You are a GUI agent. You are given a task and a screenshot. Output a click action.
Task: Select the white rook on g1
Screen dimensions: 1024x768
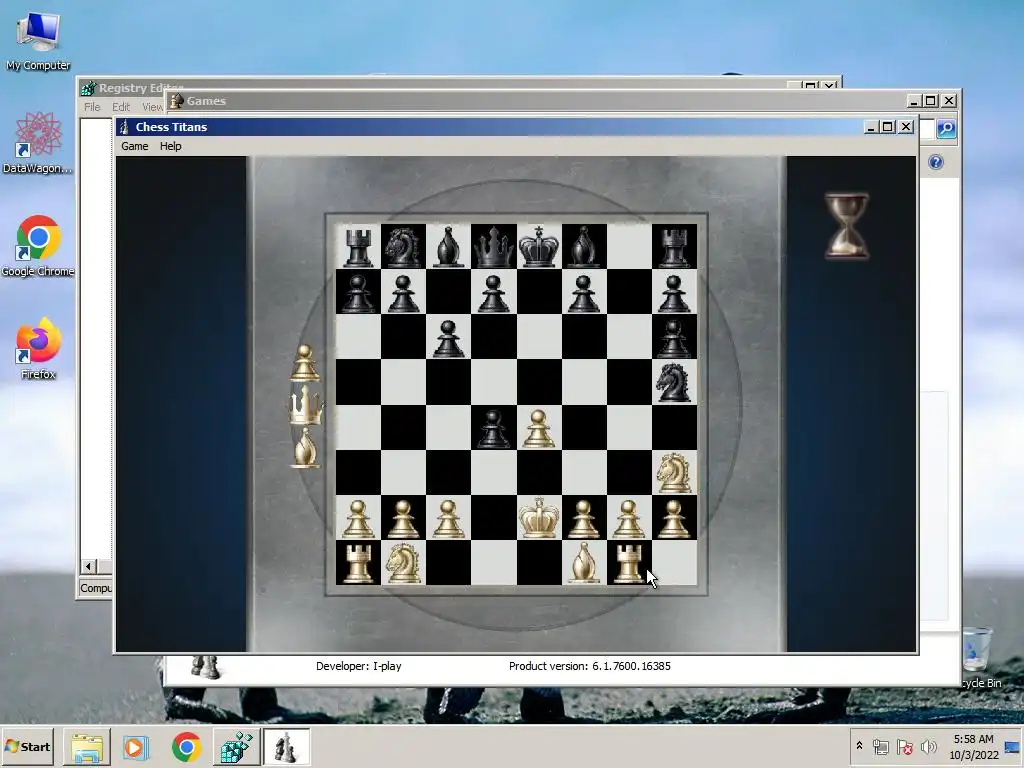tap(629, 562)
